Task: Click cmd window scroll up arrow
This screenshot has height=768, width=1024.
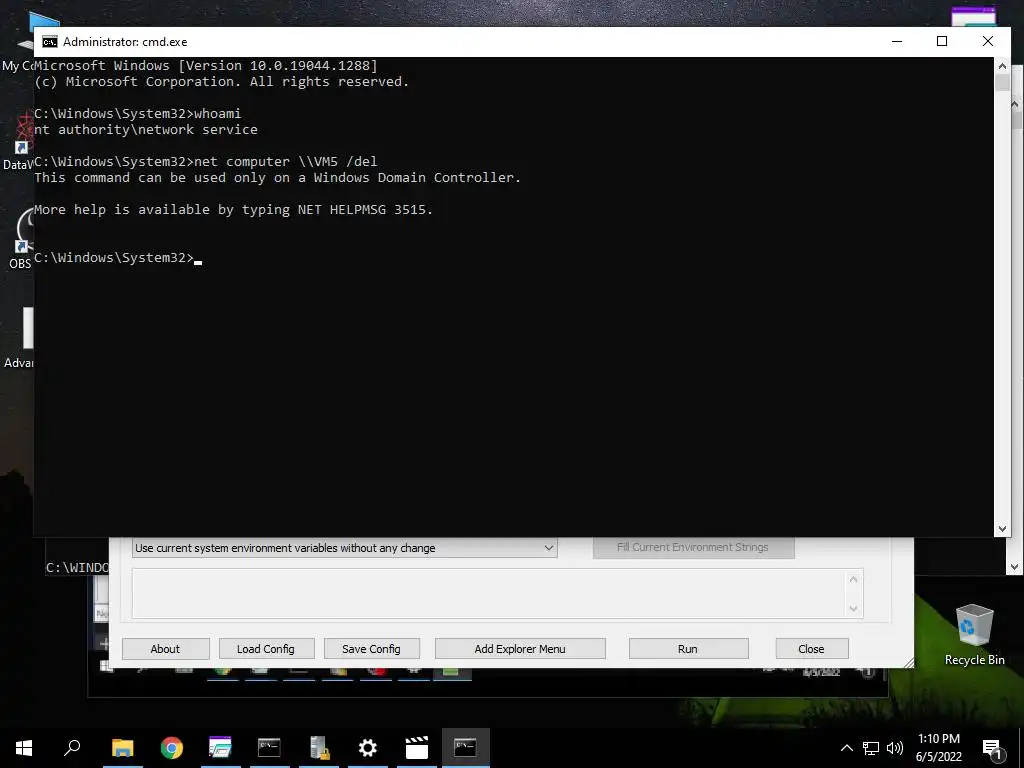Action: [x=1002, y=65]
